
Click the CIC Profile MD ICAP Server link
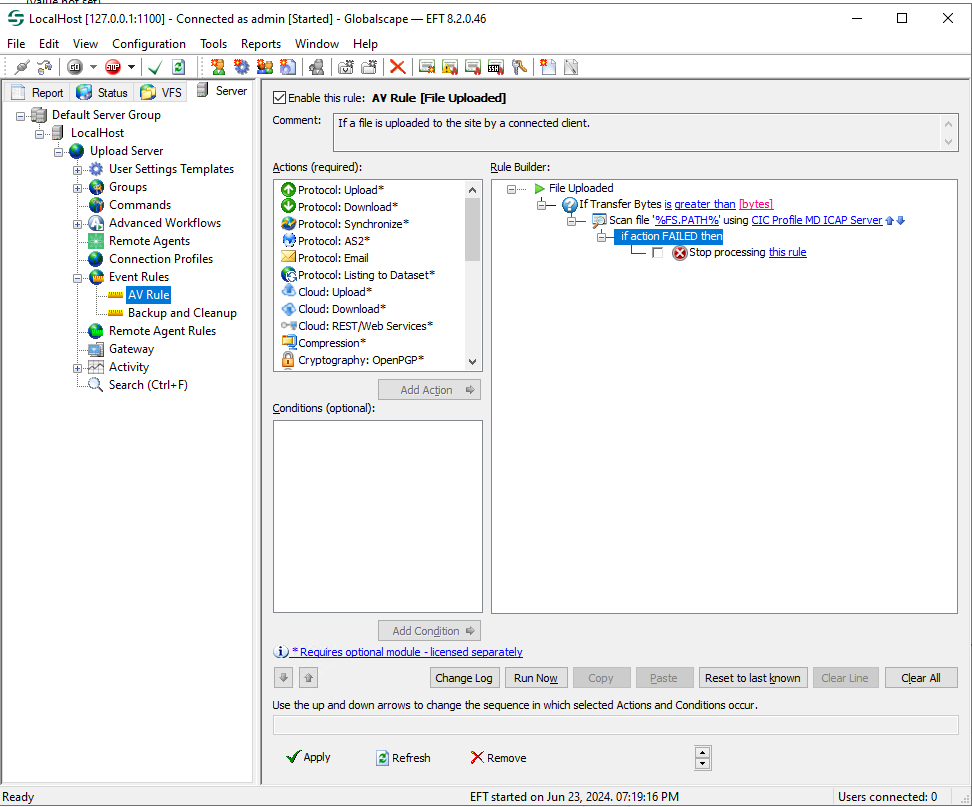[x=816, y=220]
